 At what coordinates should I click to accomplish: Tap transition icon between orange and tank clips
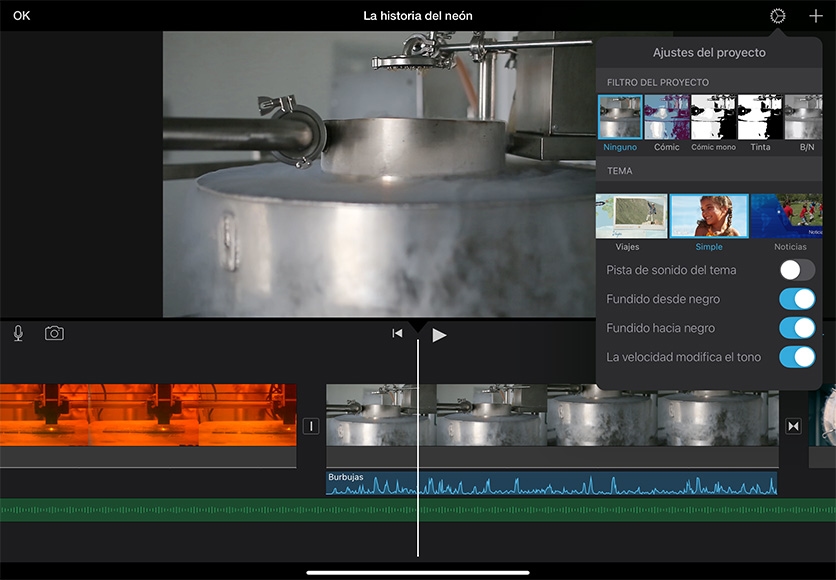pos(311,426)
